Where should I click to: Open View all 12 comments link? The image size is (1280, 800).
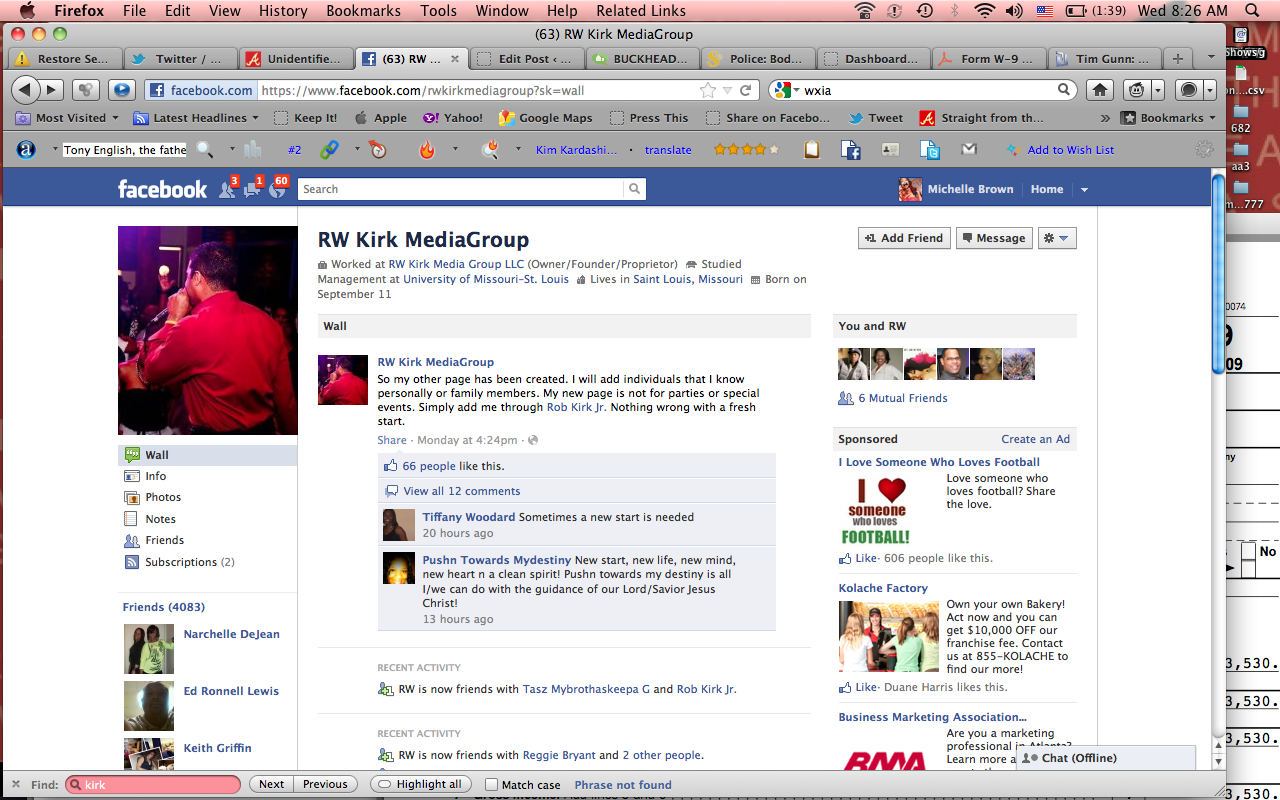(461, 491)
